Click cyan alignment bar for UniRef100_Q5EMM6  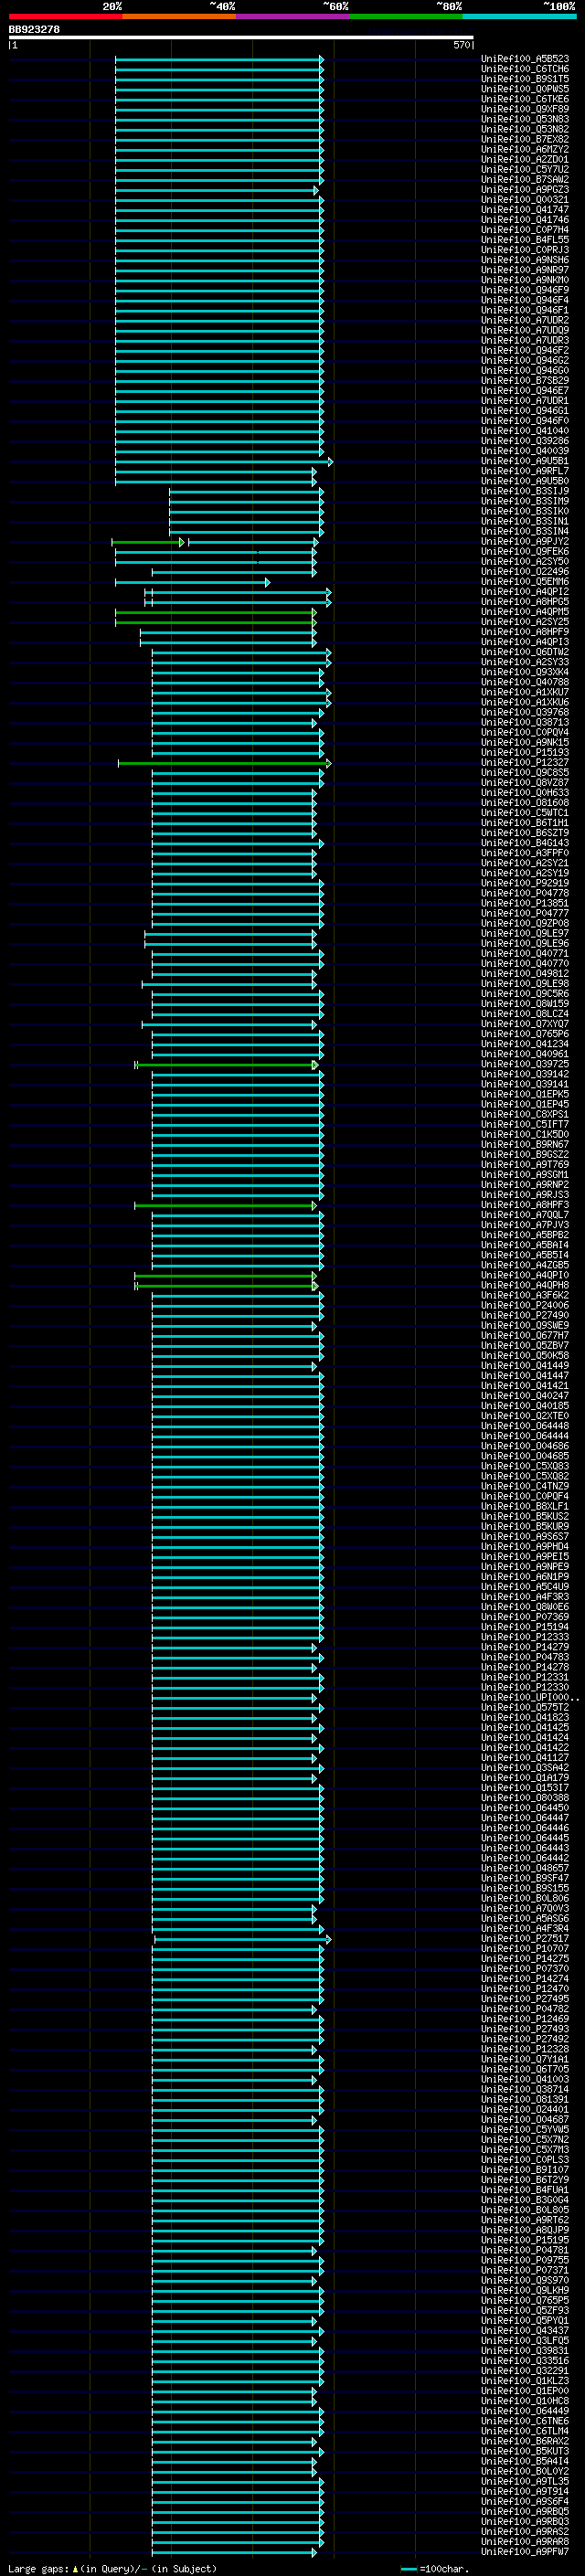coord(192,582)
